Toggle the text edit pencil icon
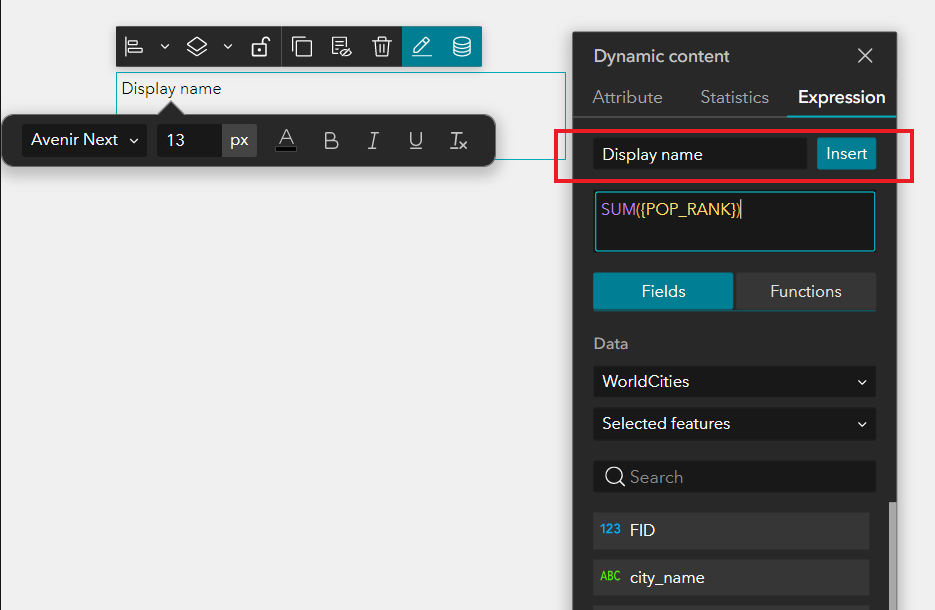Screen dimensions: 935x610 pyautogui.click(x=422, y=47)
